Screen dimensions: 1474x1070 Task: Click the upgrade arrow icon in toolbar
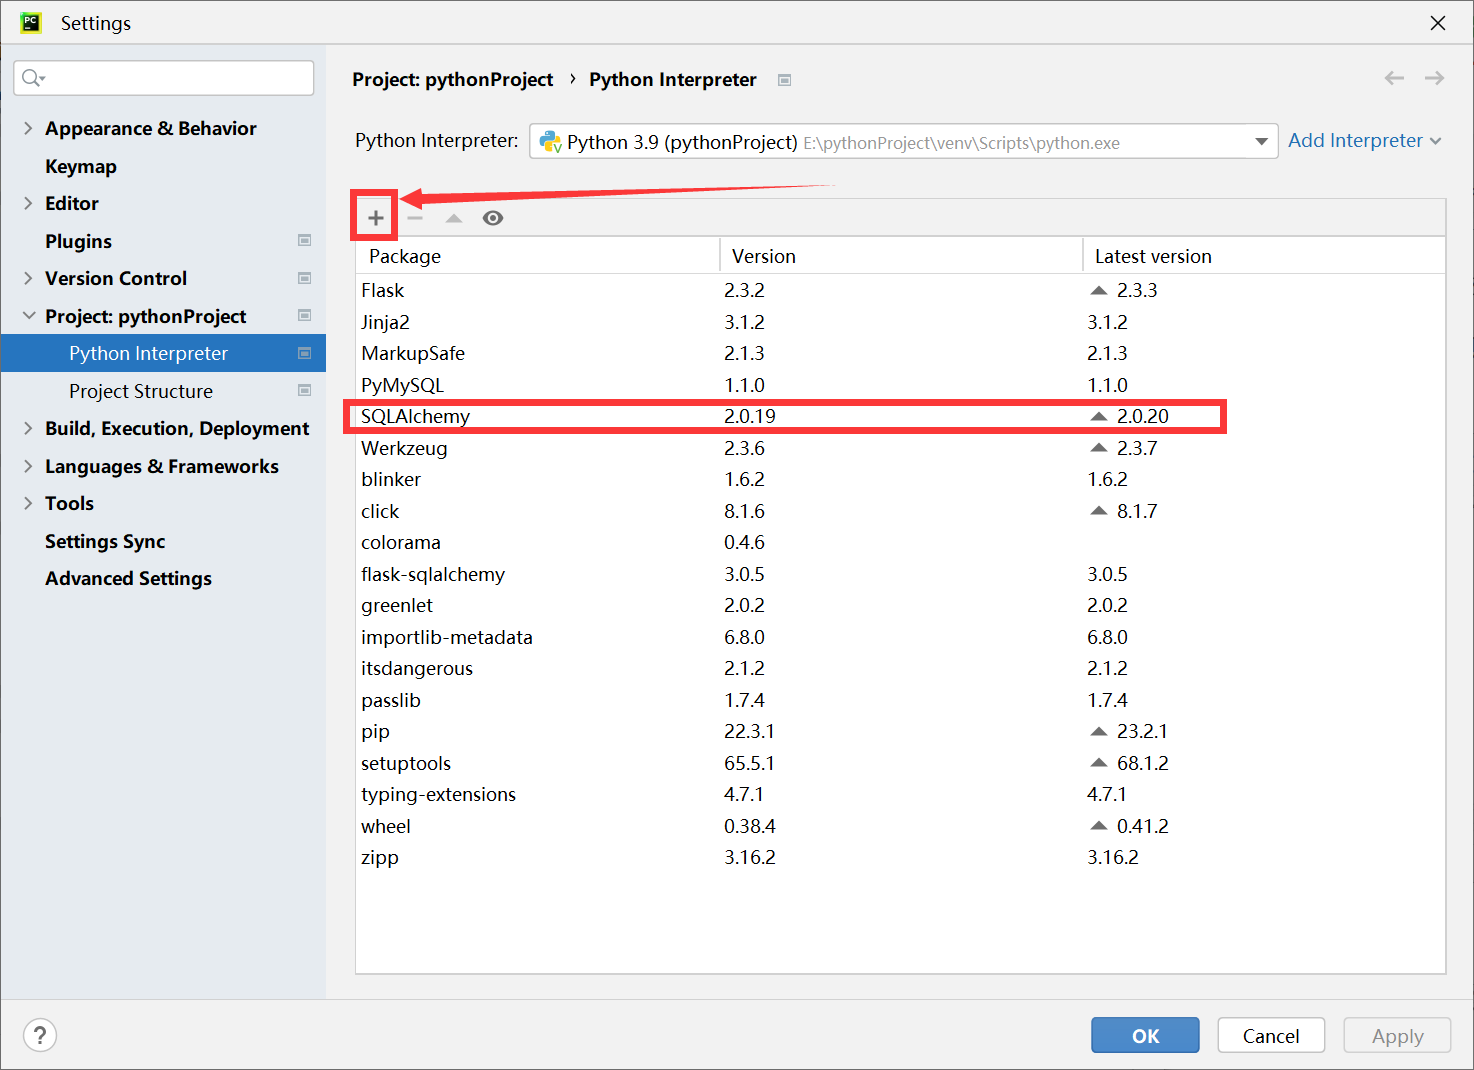tap(454, 218)
